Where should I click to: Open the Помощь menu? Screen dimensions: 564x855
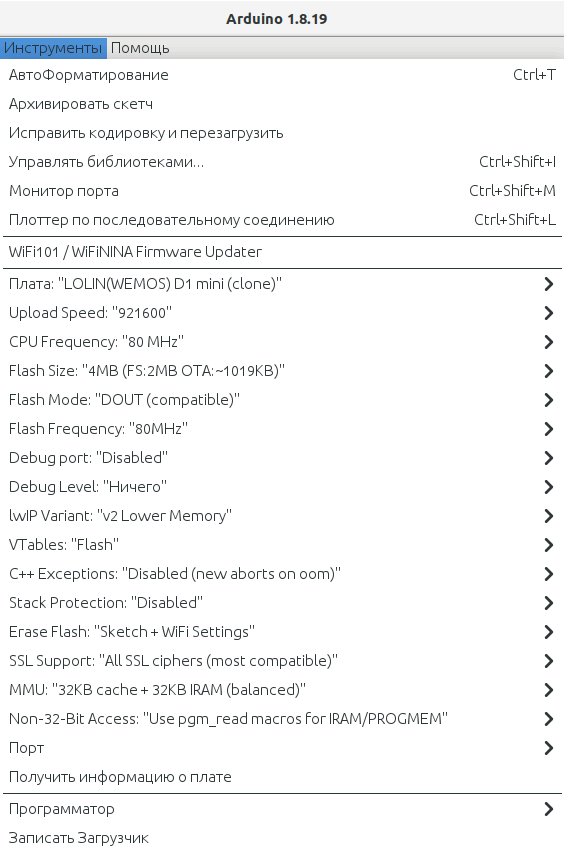[140, 48]
